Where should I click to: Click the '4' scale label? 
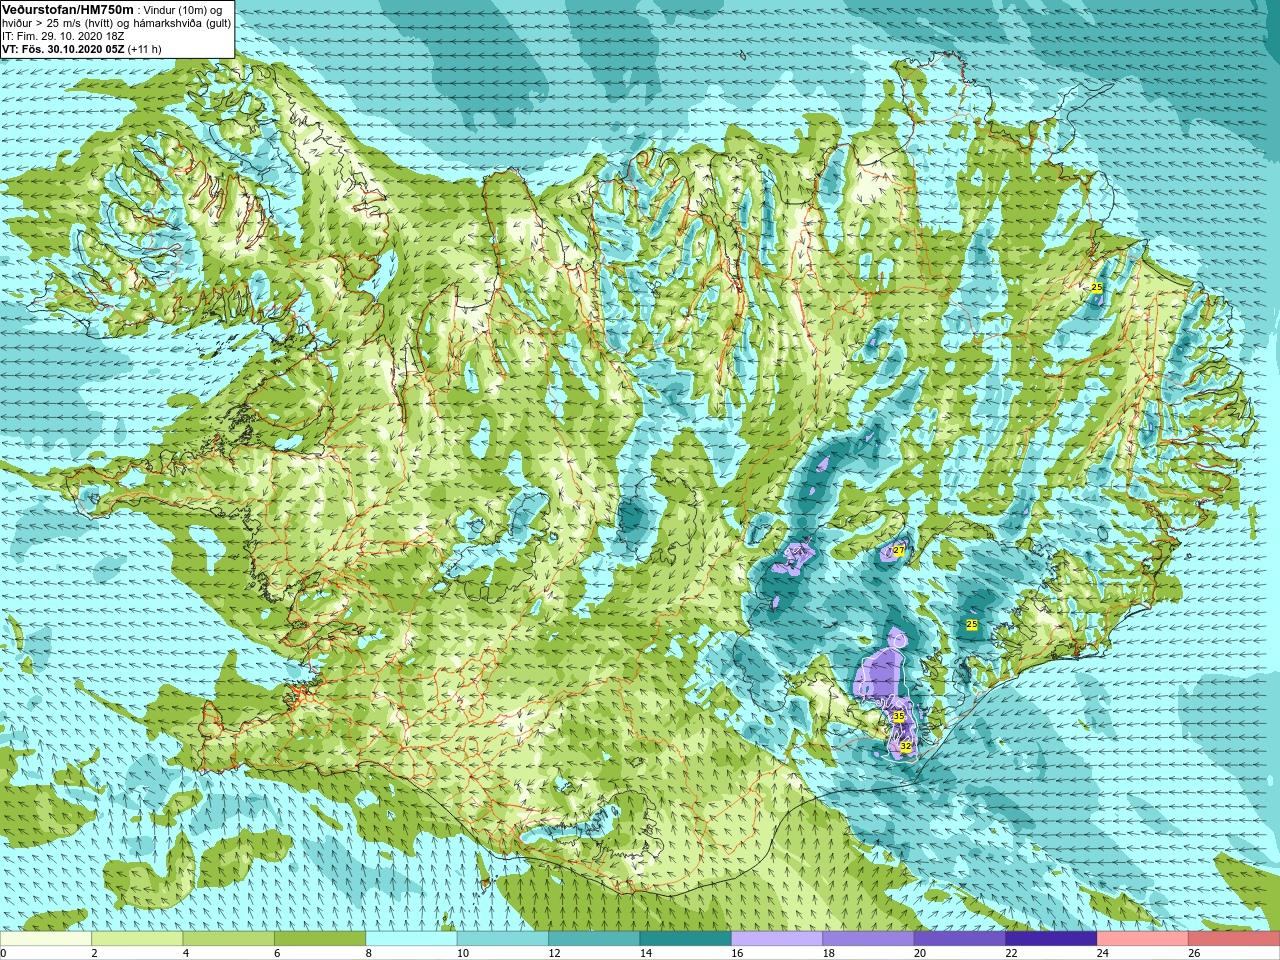185,953
